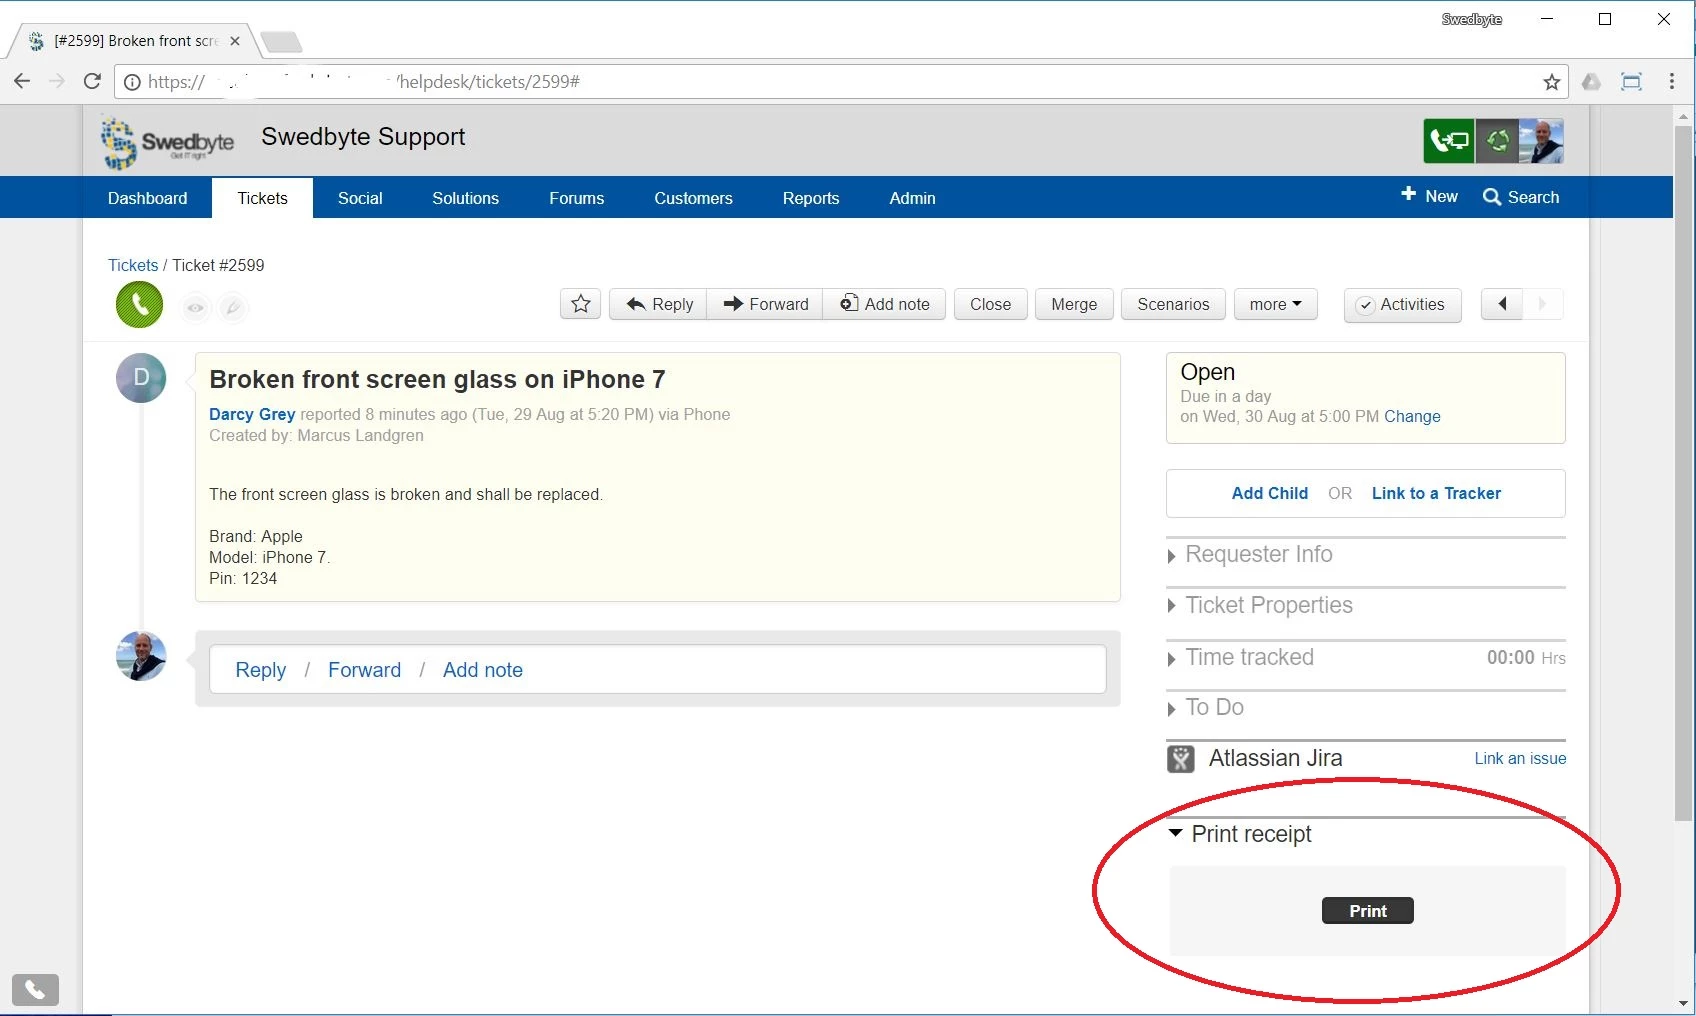Click the green circular arrows header icon

click(1497, 141)
